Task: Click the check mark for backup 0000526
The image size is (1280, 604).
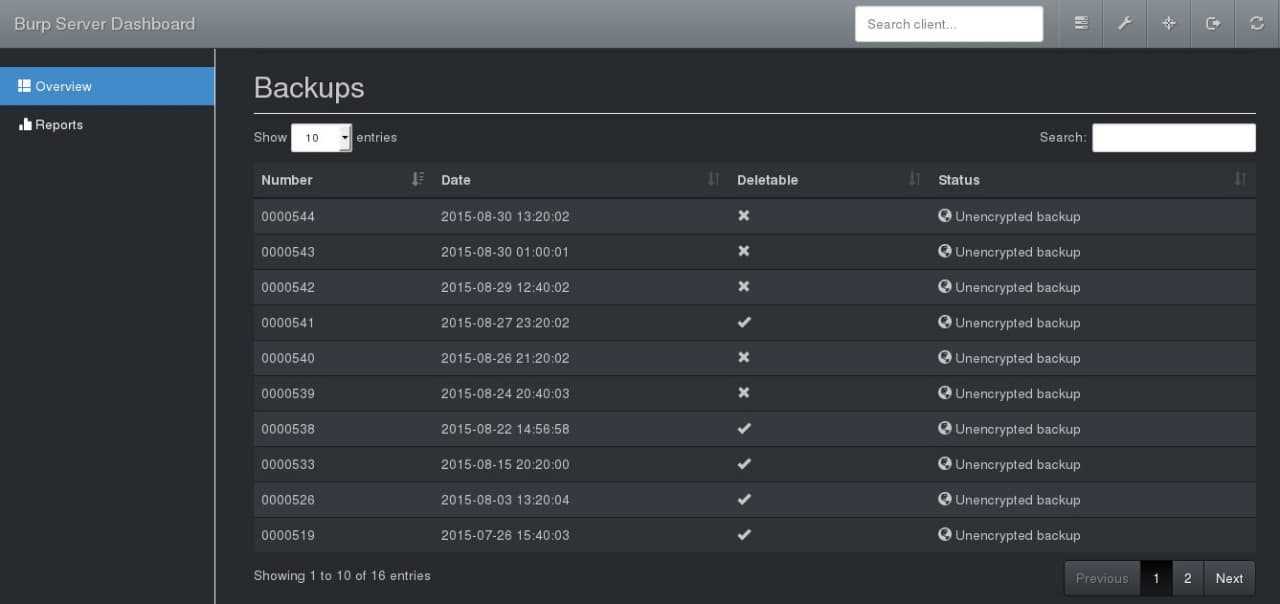Action: pyautogui.click(x=744, y=499)
